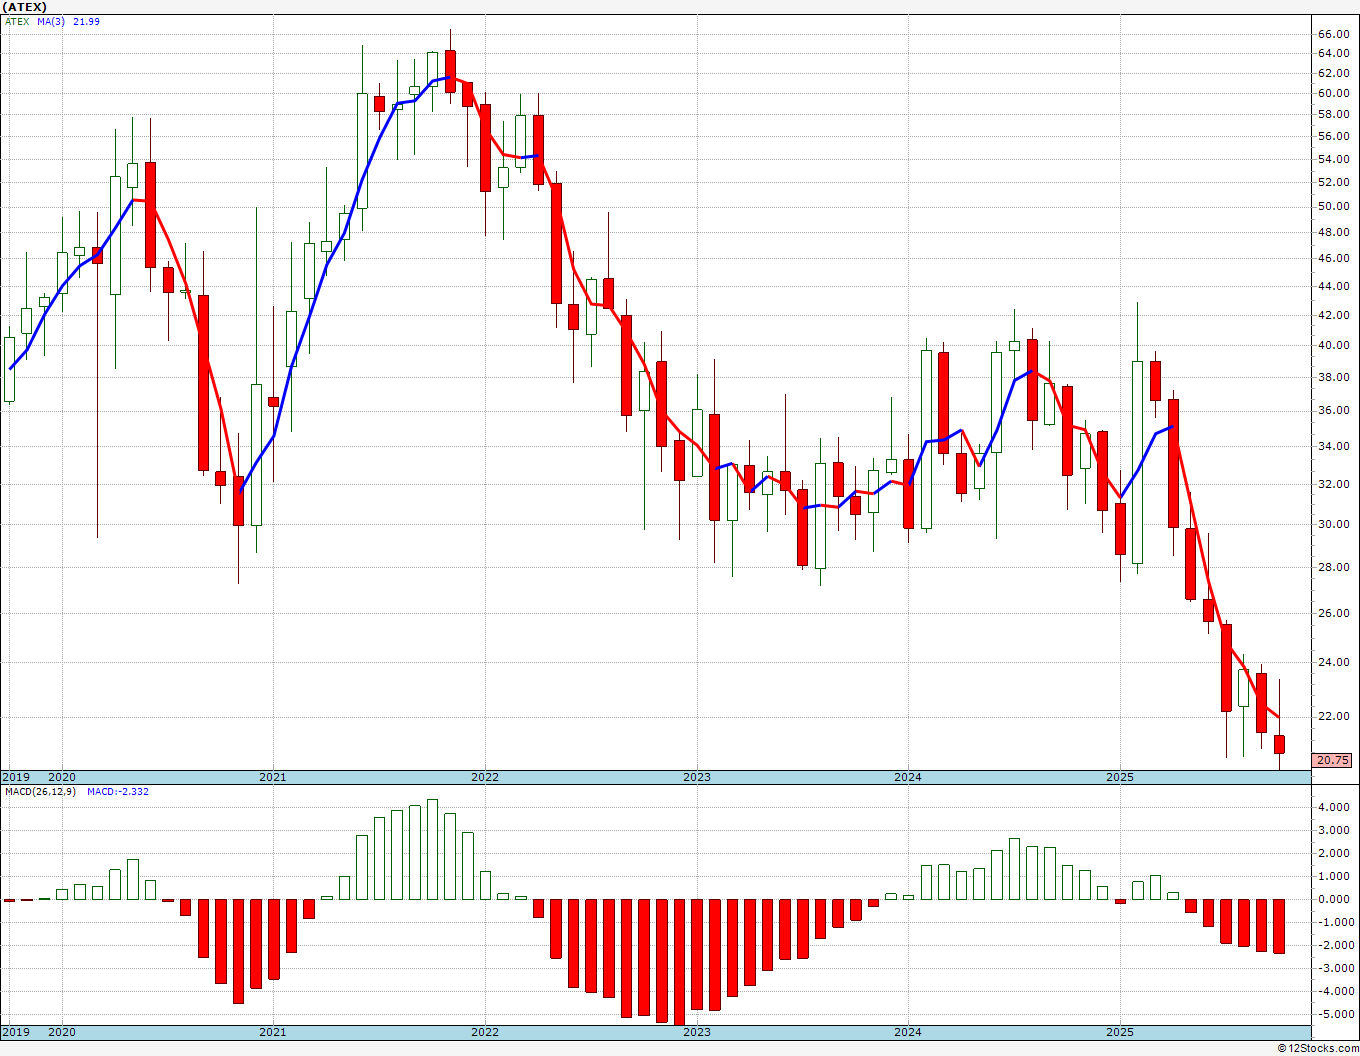Select the -2.000 MACD axis label
This screenshot has width=1360, height=1056.
[x=1334, y=945]
